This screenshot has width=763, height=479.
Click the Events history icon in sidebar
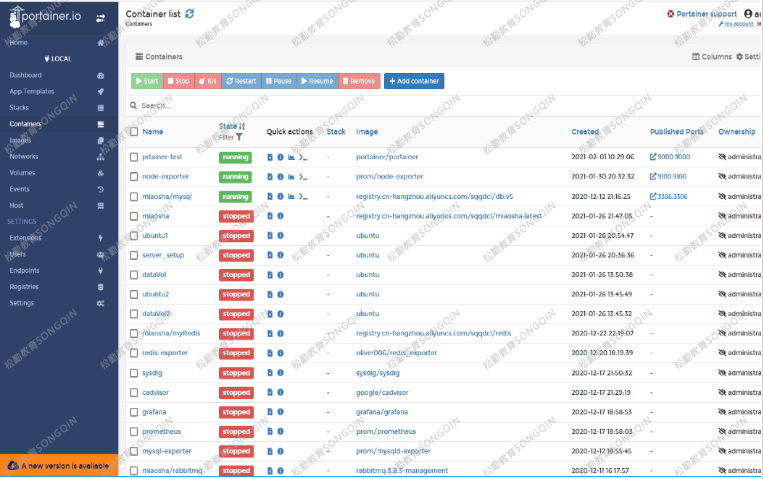coord(100,189)
